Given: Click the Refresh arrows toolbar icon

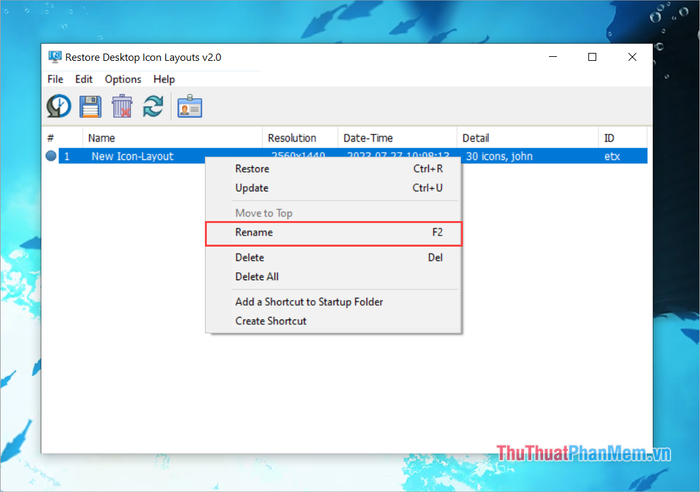Looking at the screenshot, I should click(153, 106).
